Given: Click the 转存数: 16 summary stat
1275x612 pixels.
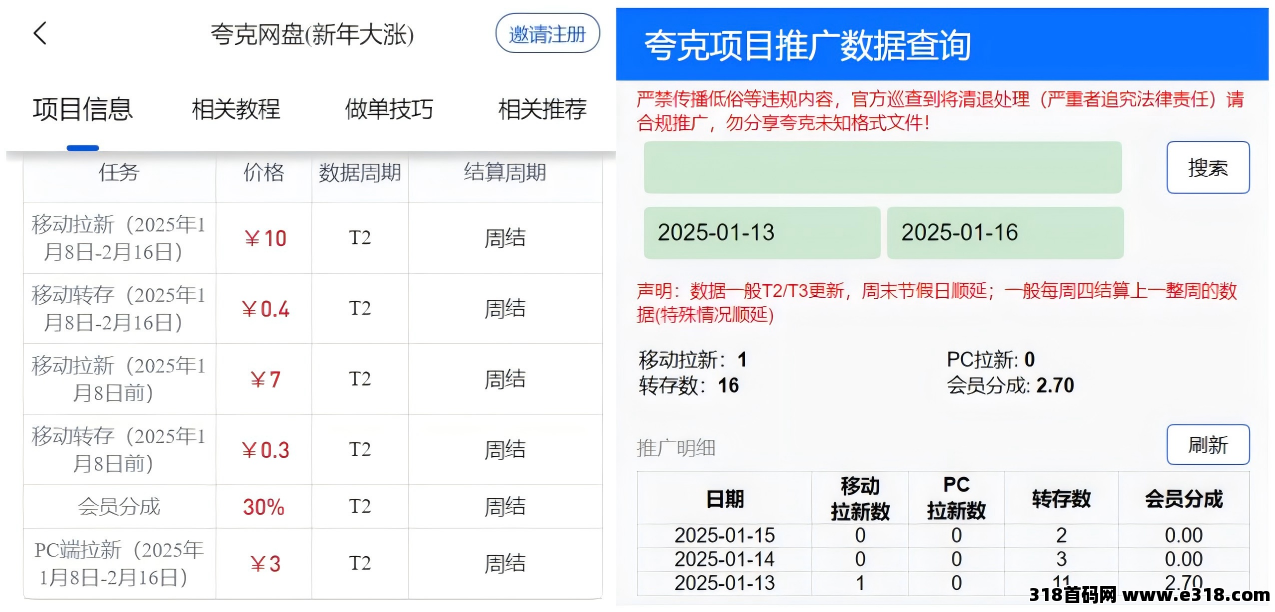Looking at the screenshot, I should [x=689, y=386].
